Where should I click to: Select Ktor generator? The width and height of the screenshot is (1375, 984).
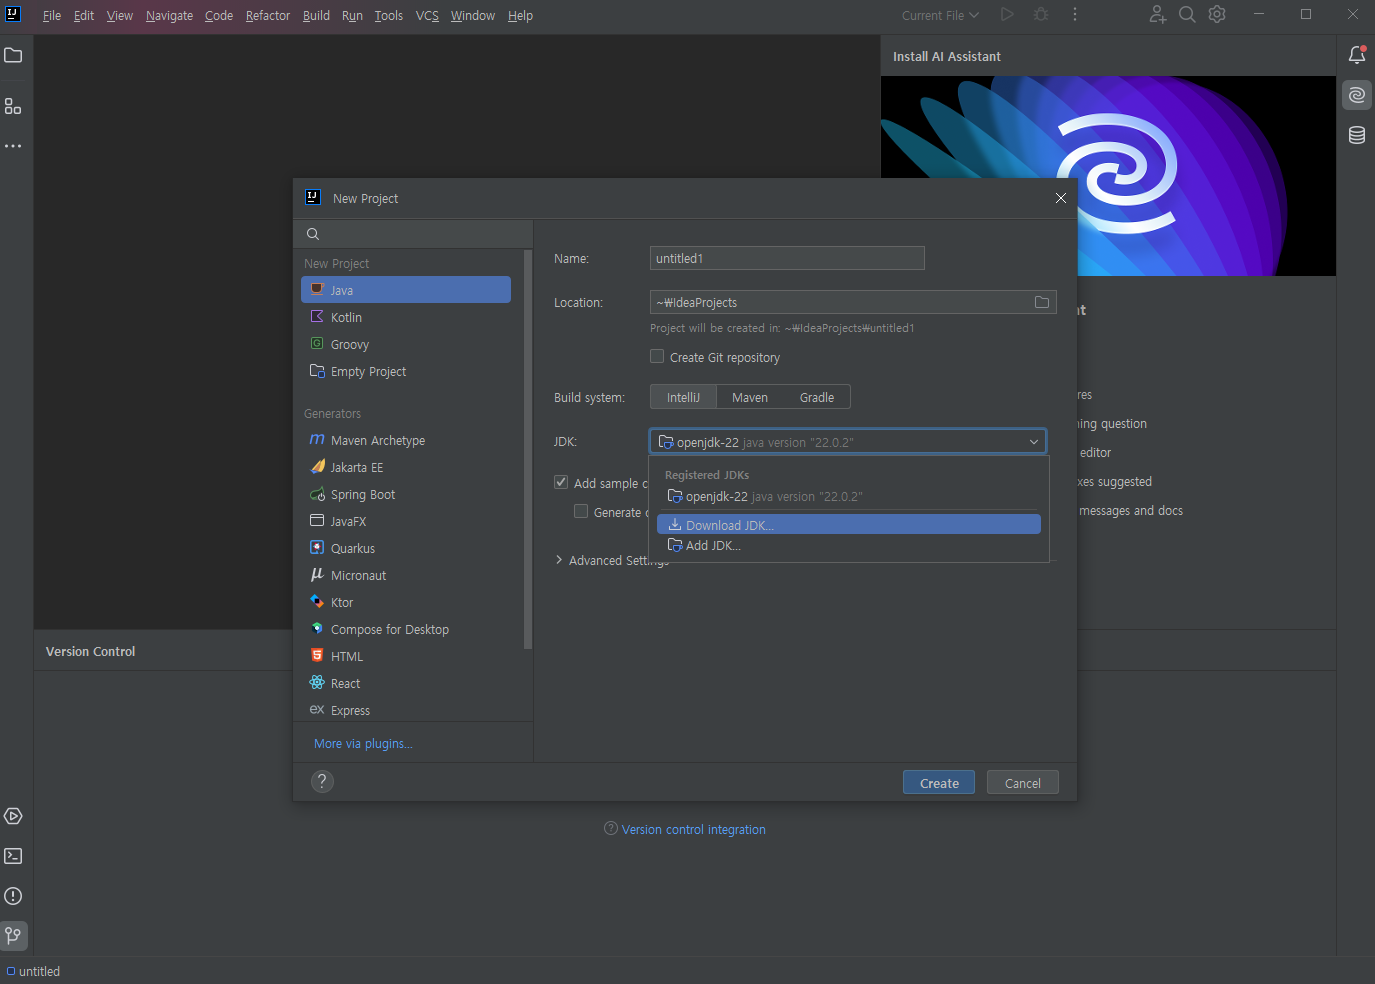tap(406, 602)
